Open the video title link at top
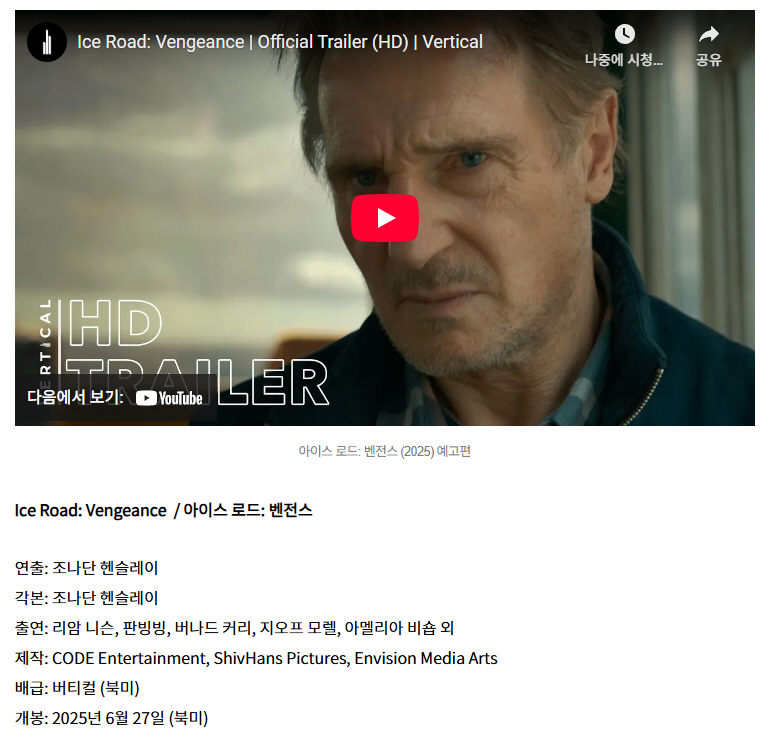The height and width of the screenshot is (739, 770). (280, 42)
